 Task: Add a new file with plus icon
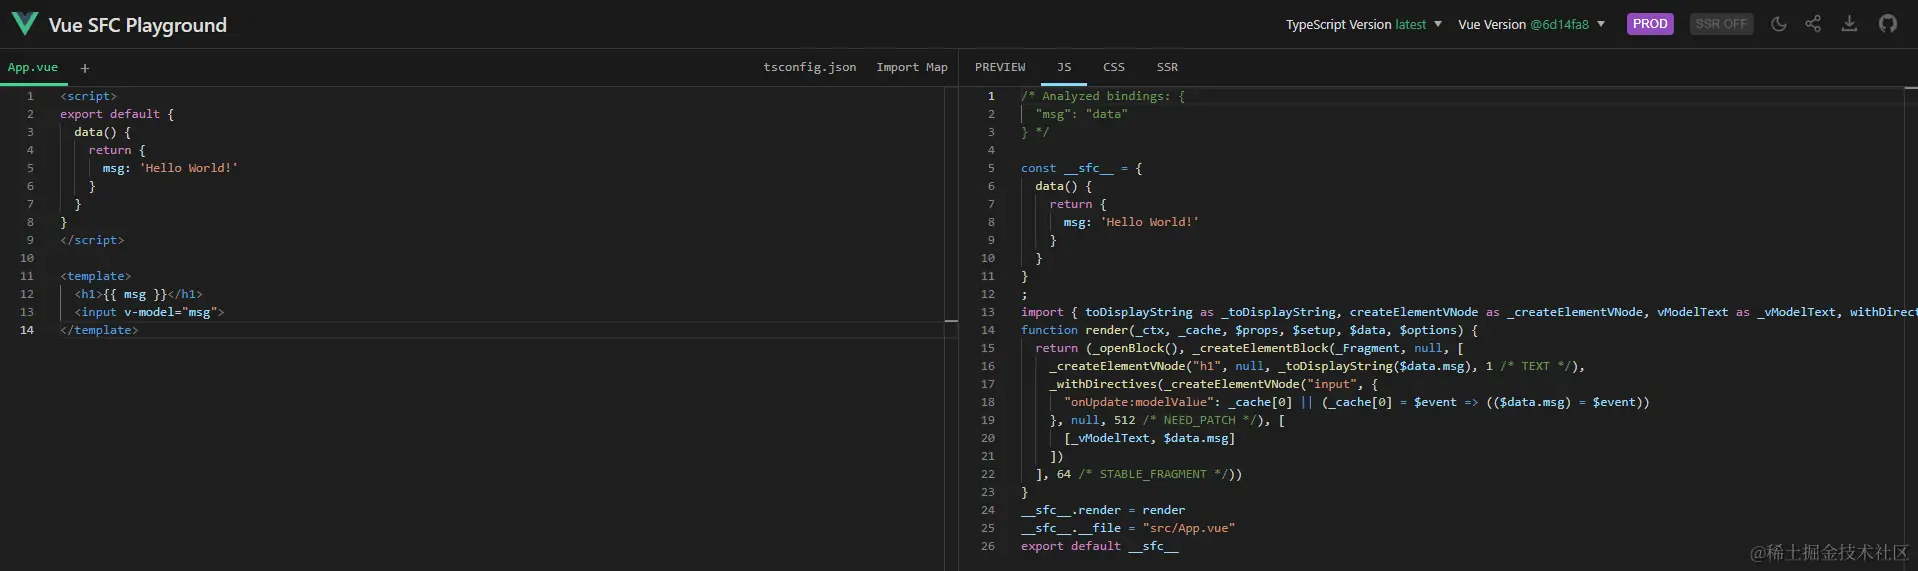point(85,68)
